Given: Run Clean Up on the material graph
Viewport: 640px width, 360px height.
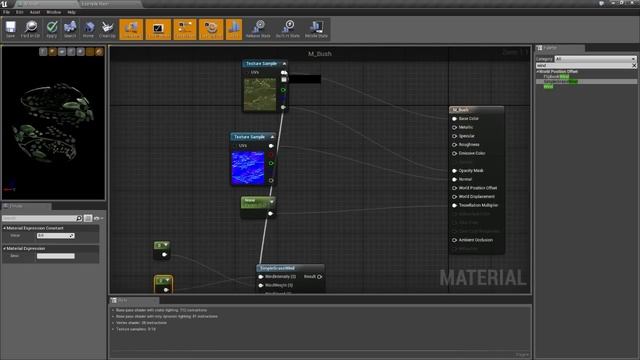Looking at the screenshot, I should 107,29.
